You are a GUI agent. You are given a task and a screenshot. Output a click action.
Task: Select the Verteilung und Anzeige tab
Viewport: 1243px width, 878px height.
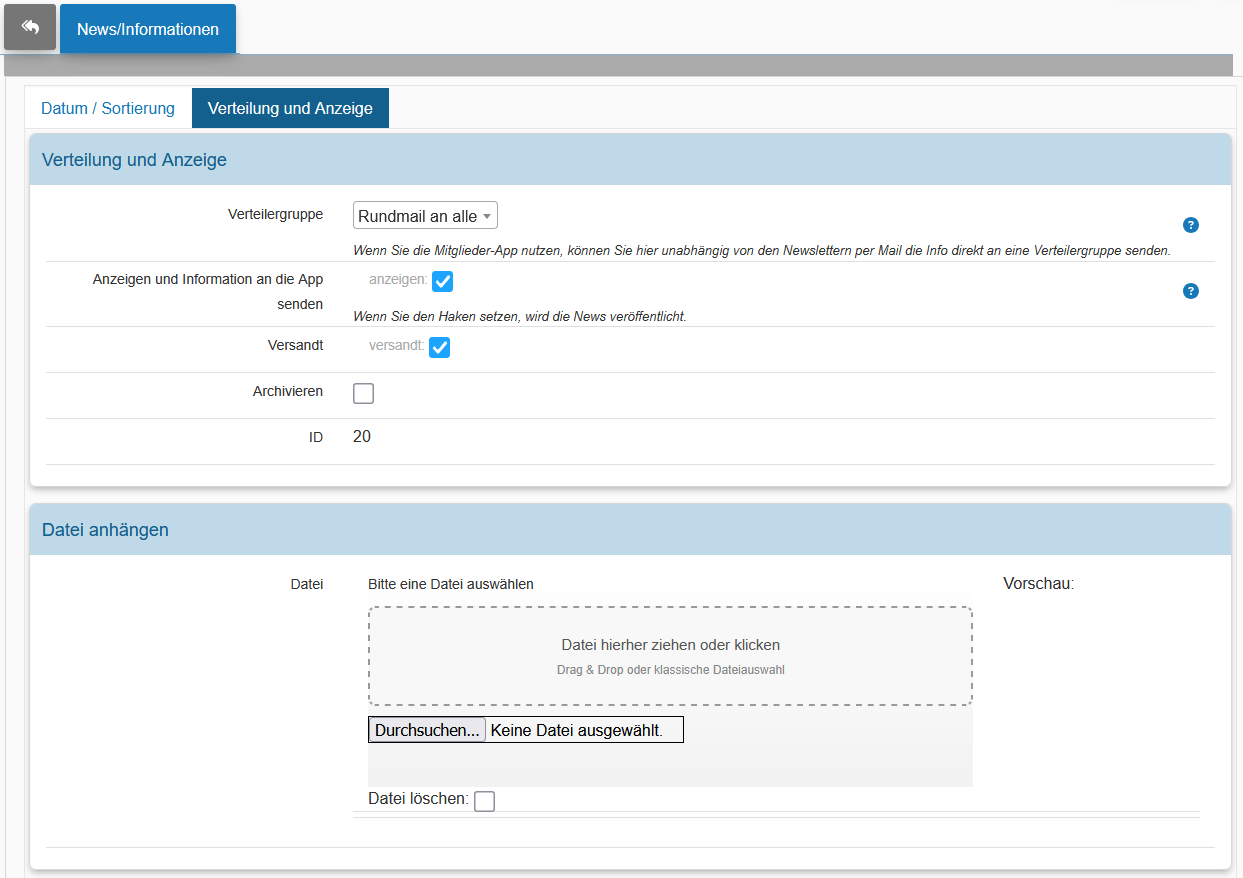tap(290, 108)
